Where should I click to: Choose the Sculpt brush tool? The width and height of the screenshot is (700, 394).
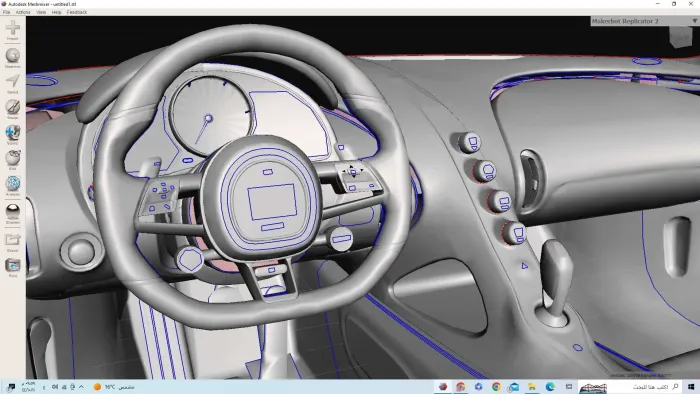[12, 109]
